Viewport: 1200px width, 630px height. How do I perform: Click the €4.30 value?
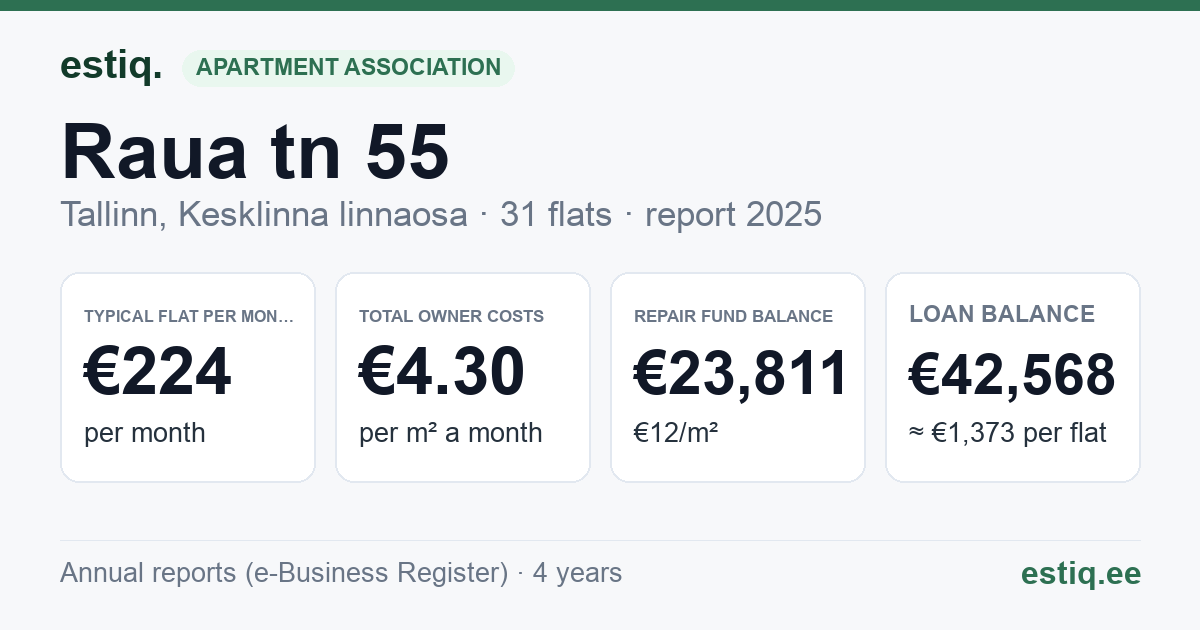pos(442,372)
